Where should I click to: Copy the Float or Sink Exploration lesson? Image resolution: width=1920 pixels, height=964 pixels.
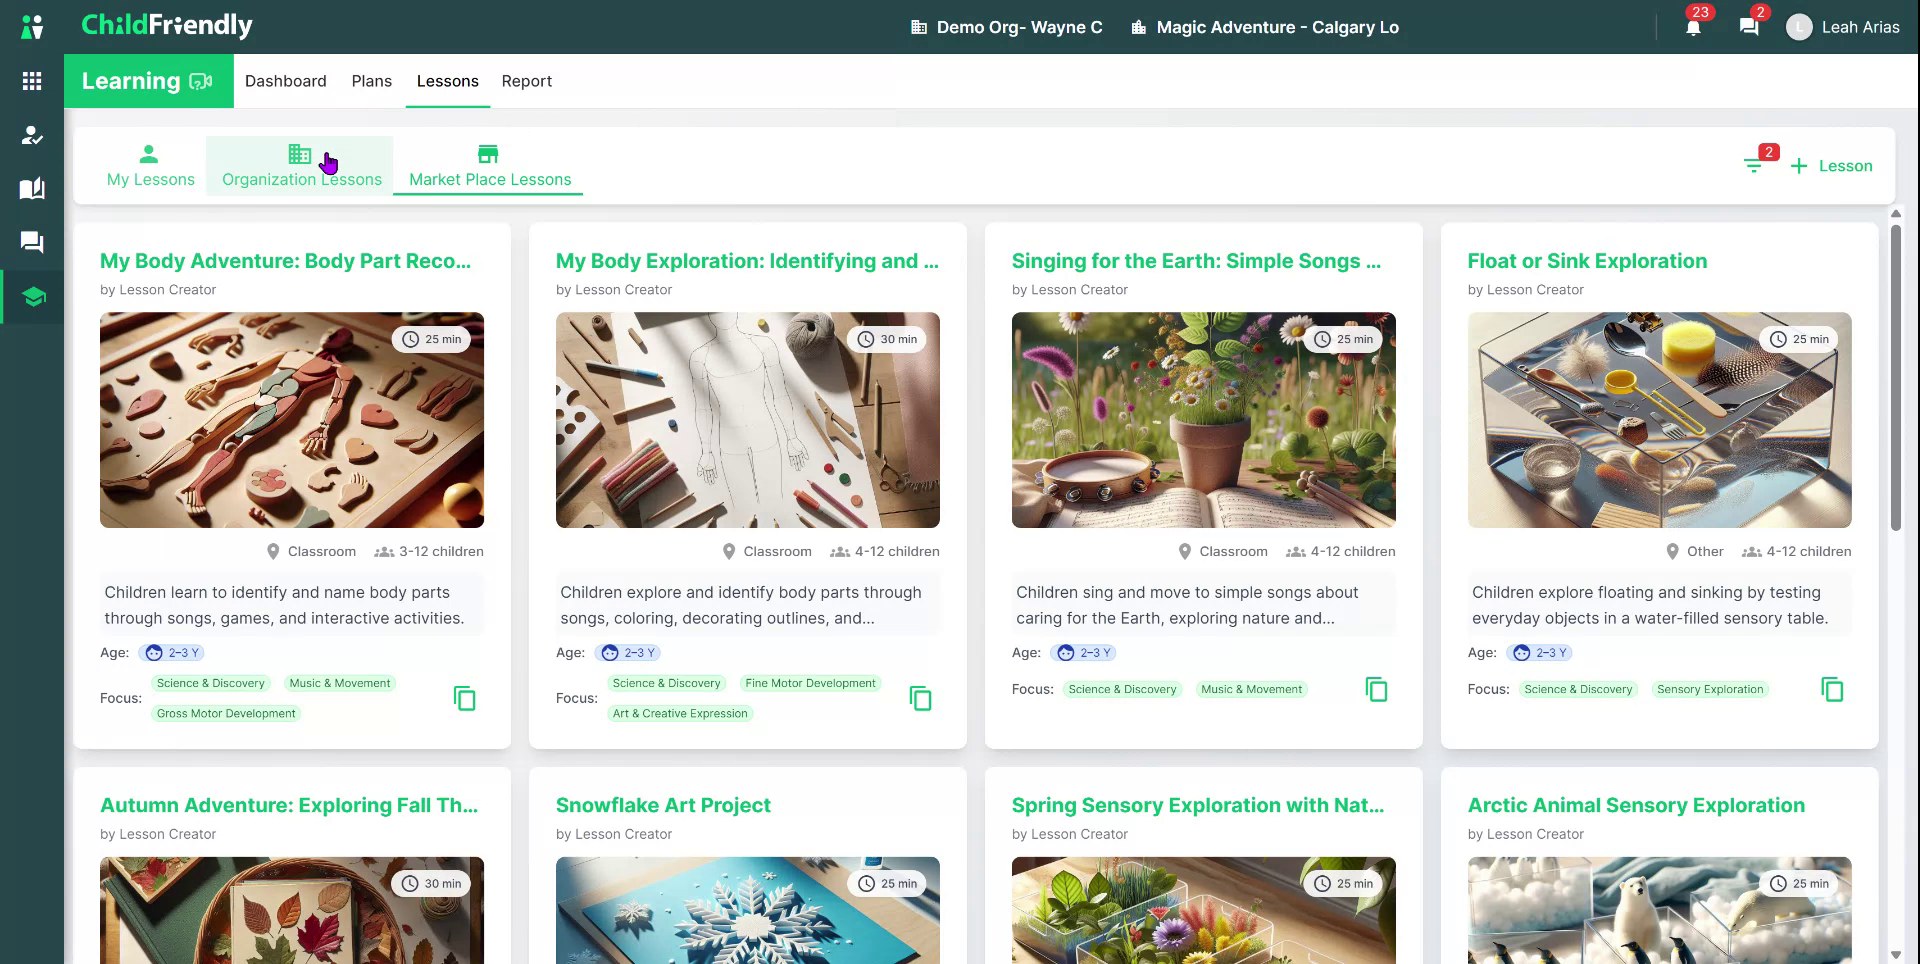[x=1833, y=689]
